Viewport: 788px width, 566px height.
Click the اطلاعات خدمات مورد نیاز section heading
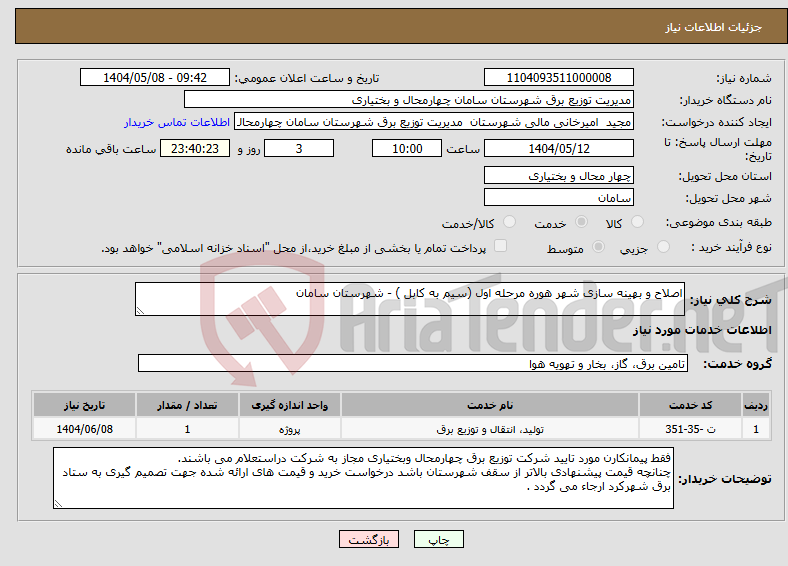[702, 330]
